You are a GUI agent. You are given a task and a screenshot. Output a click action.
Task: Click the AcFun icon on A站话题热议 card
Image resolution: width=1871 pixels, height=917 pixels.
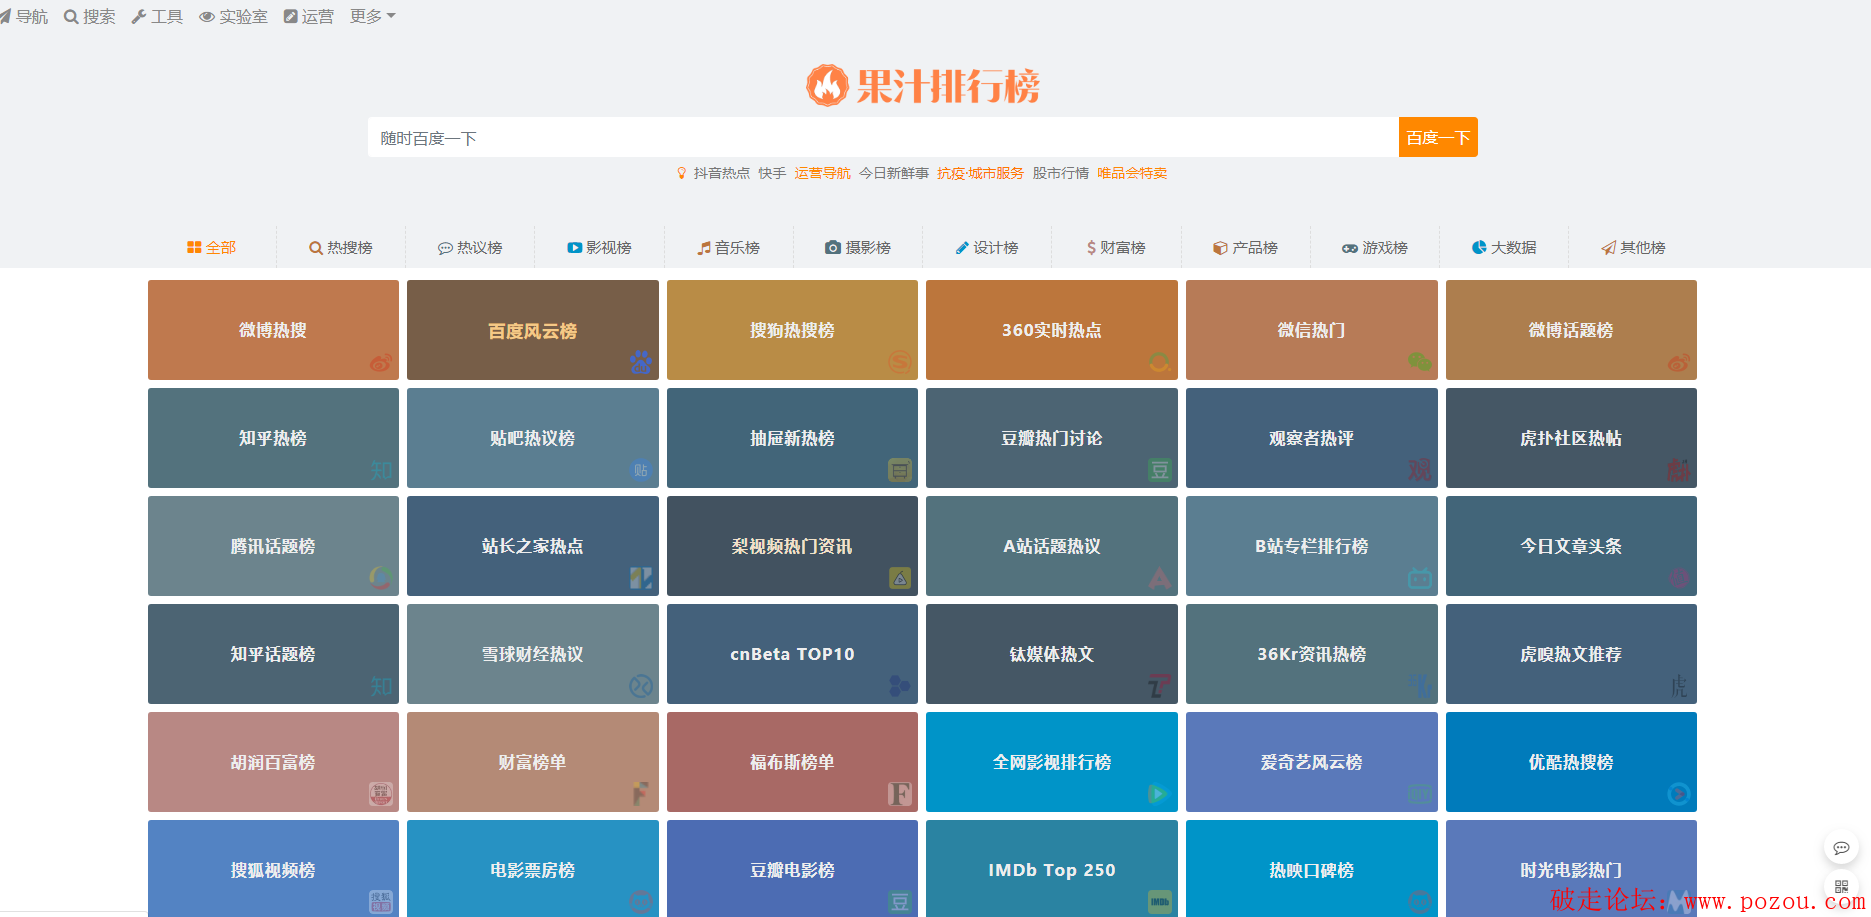[x=1160, y=578]
